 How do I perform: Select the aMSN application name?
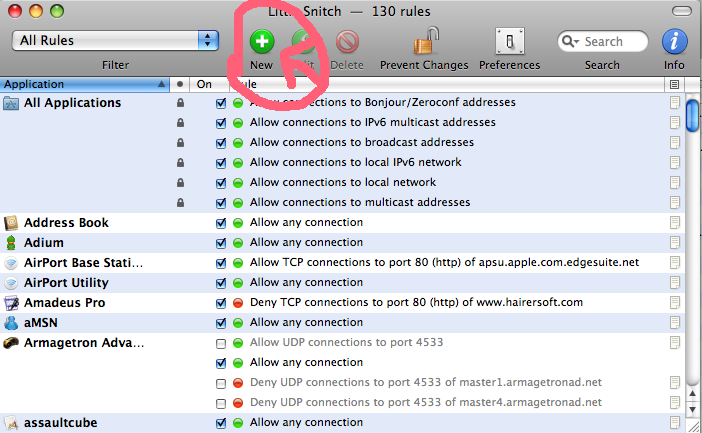click(41, 323)
